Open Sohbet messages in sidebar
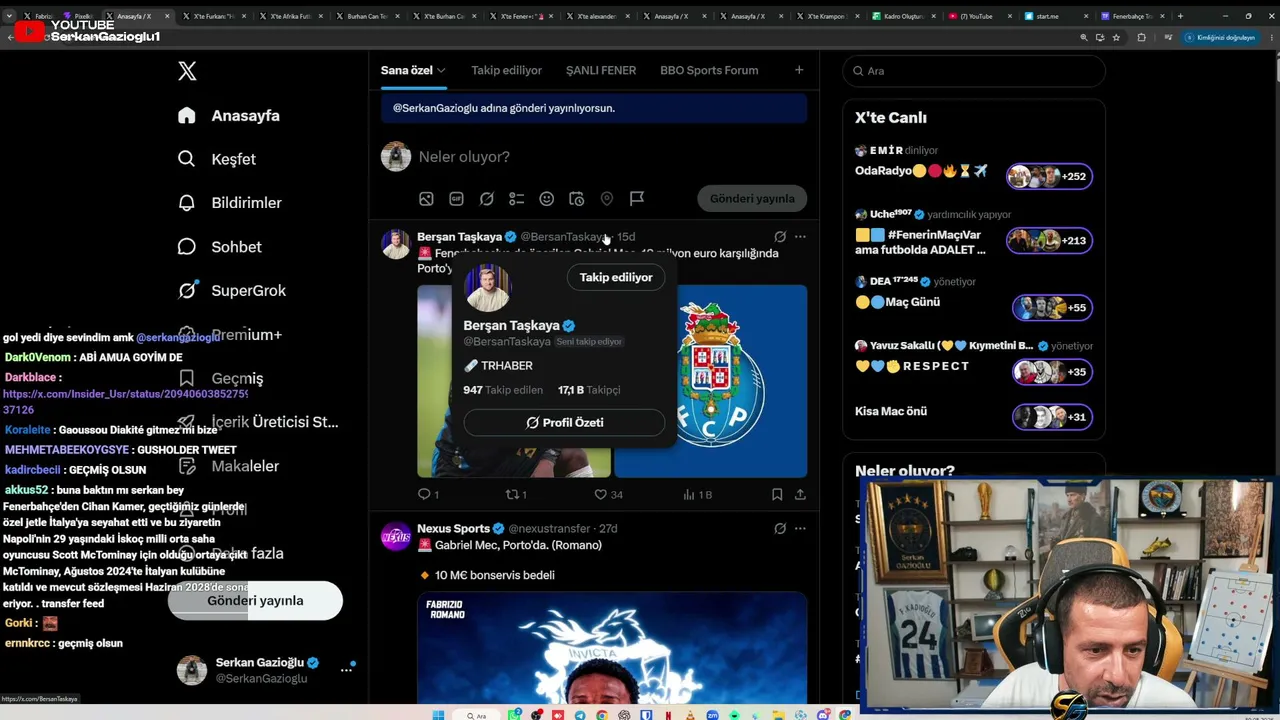Viewport: 1280px width, 720px height. coord(219,247)
